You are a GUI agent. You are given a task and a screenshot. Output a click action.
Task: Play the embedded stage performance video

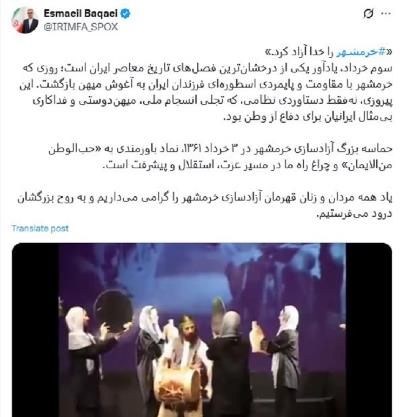coord(202,330)
